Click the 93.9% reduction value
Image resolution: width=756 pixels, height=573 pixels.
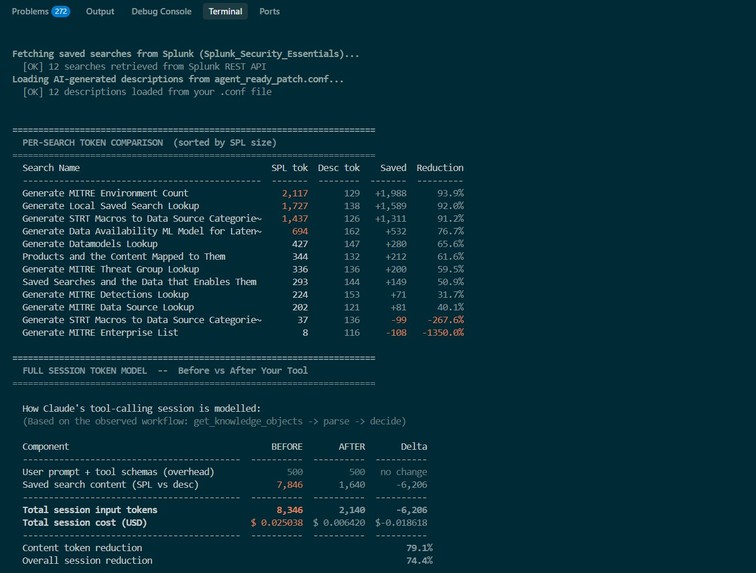450,193
